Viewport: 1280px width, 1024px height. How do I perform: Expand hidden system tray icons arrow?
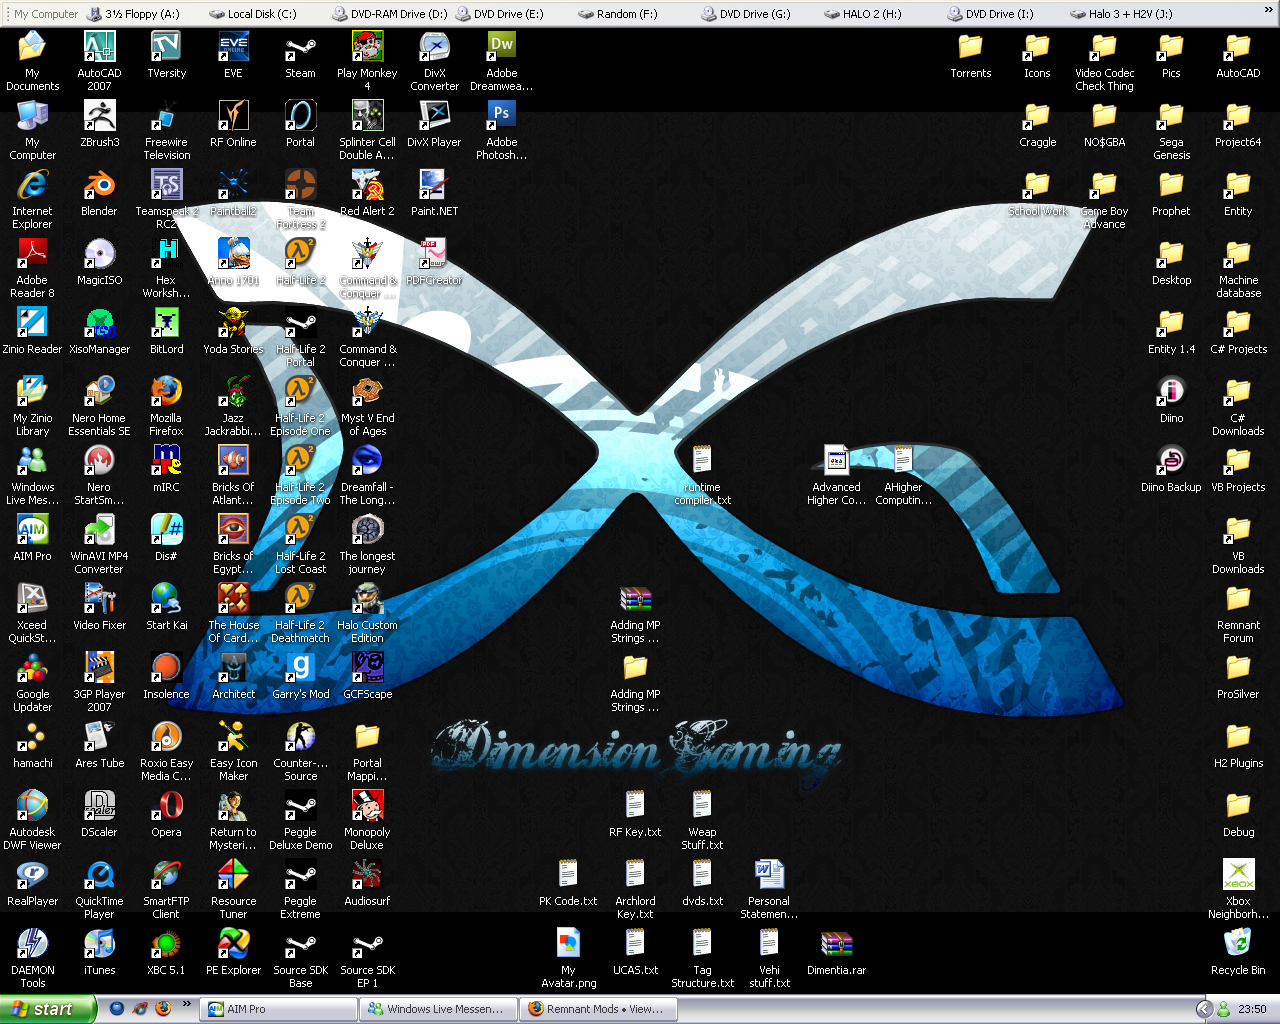coord(1204,1009)
